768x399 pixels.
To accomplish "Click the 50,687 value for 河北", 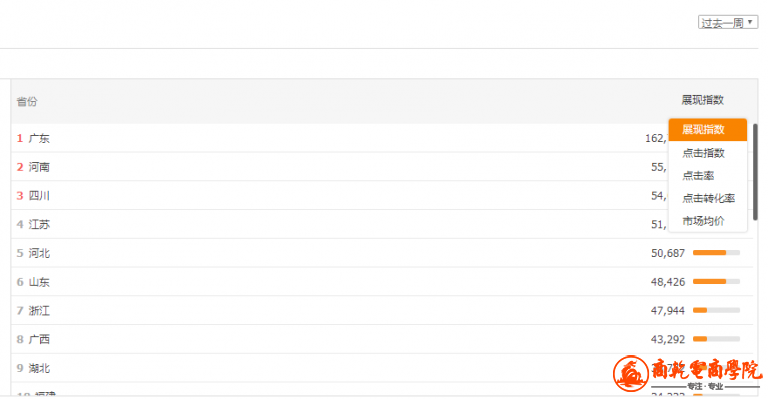I will (x=668, y=253).
